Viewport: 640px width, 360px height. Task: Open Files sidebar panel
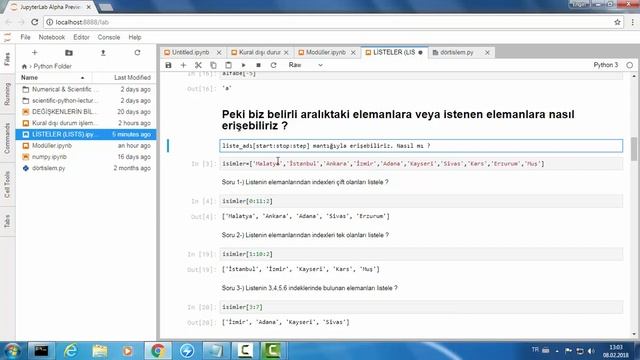[7, 59]
